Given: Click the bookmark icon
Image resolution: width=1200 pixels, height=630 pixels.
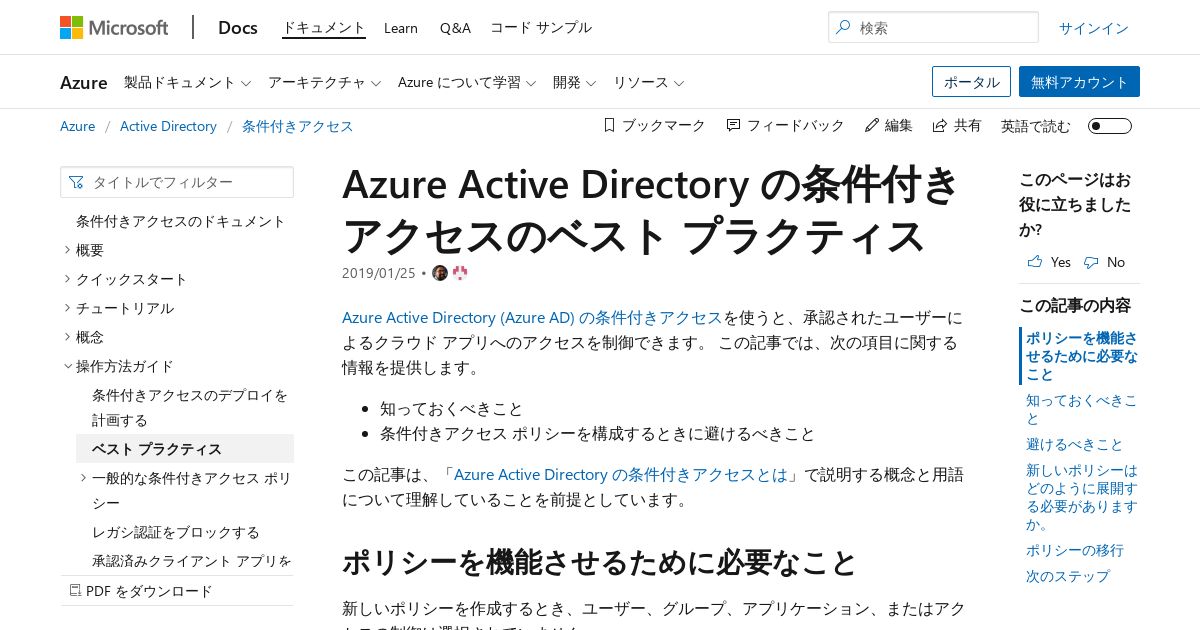Looking at the screenshot, I should pos(609,125).
